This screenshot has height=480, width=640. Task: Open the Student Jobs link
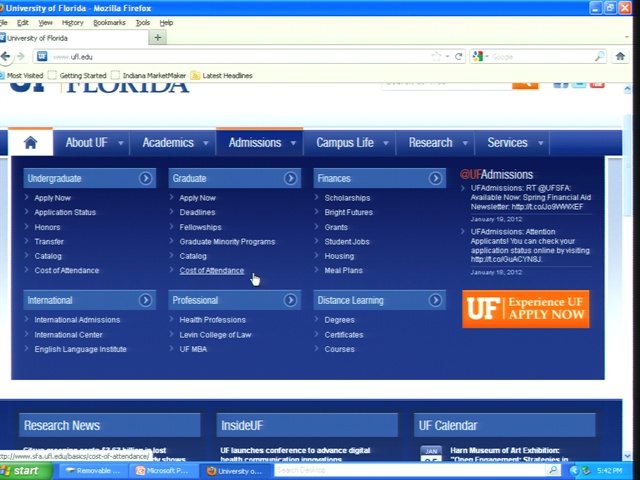tap(347, 242)
